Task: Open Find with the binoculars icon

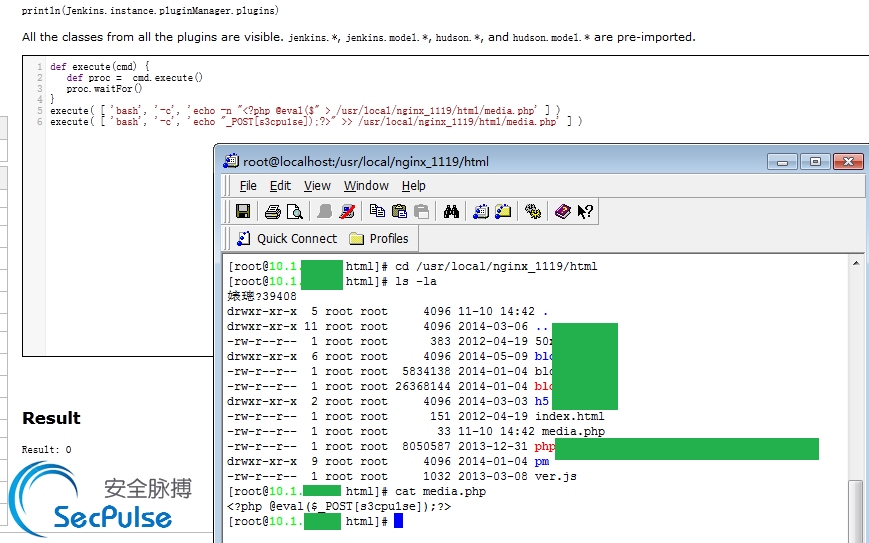Action: click(451, 211)
